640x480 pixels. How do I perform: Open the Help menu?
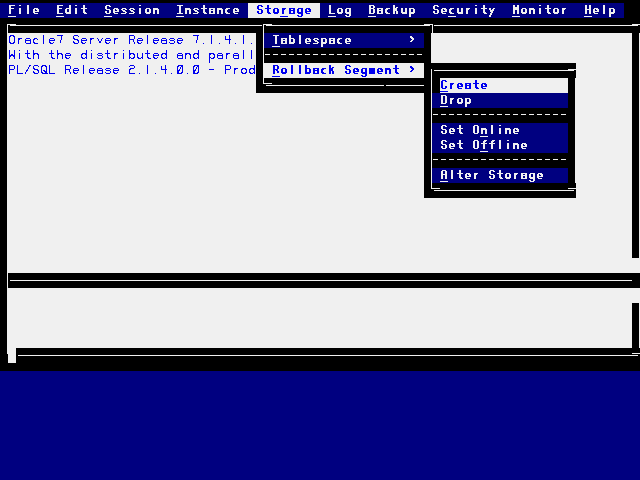click(x=600, y=10)
